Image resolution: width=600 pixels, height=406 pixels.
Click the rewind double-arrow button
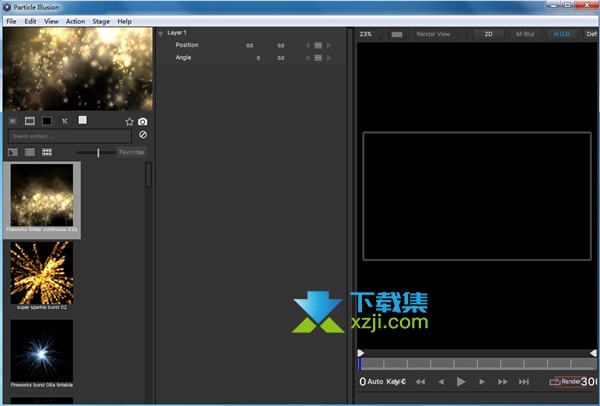[x=420, y=382]
